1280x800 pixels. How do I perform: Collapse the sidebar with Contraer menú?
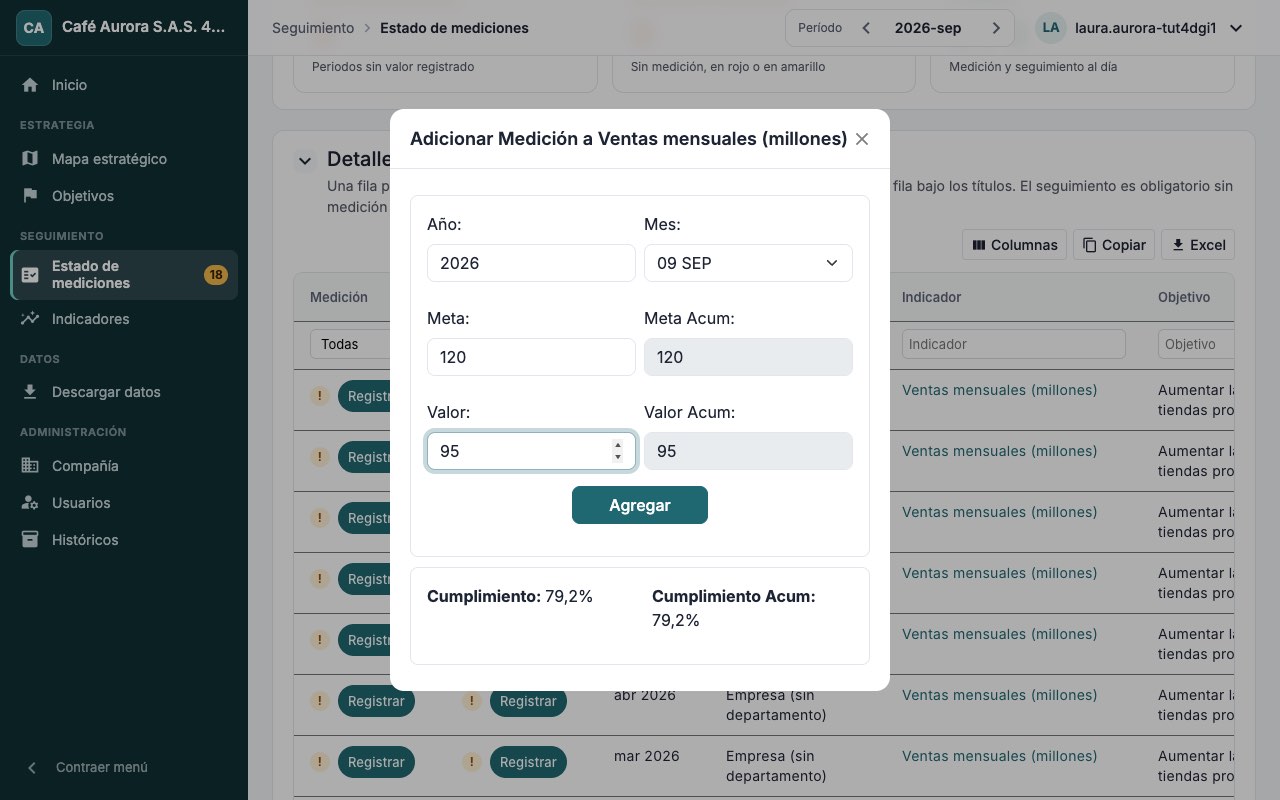[88, 767]
